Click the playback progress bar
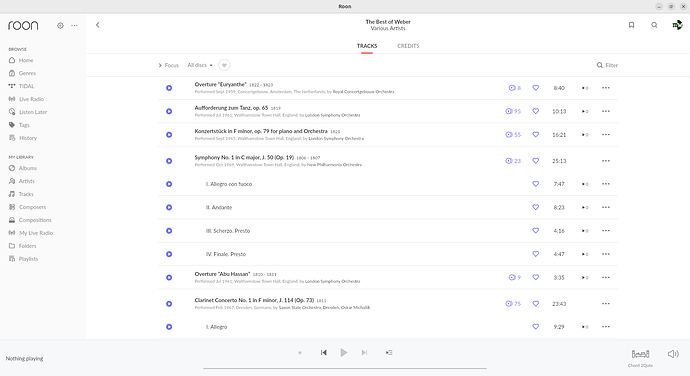The height and width of the screenshot is (376, 690). (x=345, y=368)
